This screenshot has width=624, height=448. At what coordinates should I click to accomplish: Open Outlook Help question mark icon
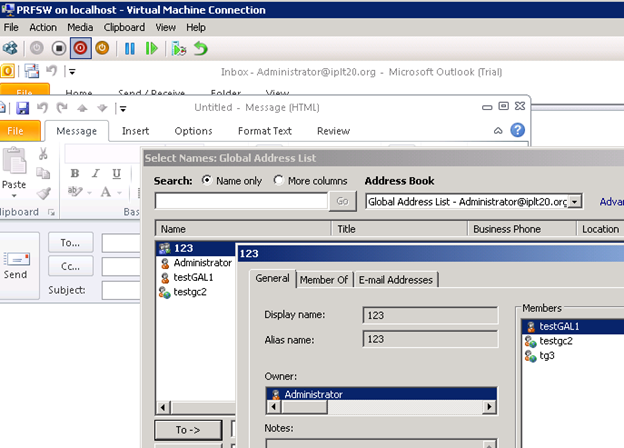(x=517, y=130)
